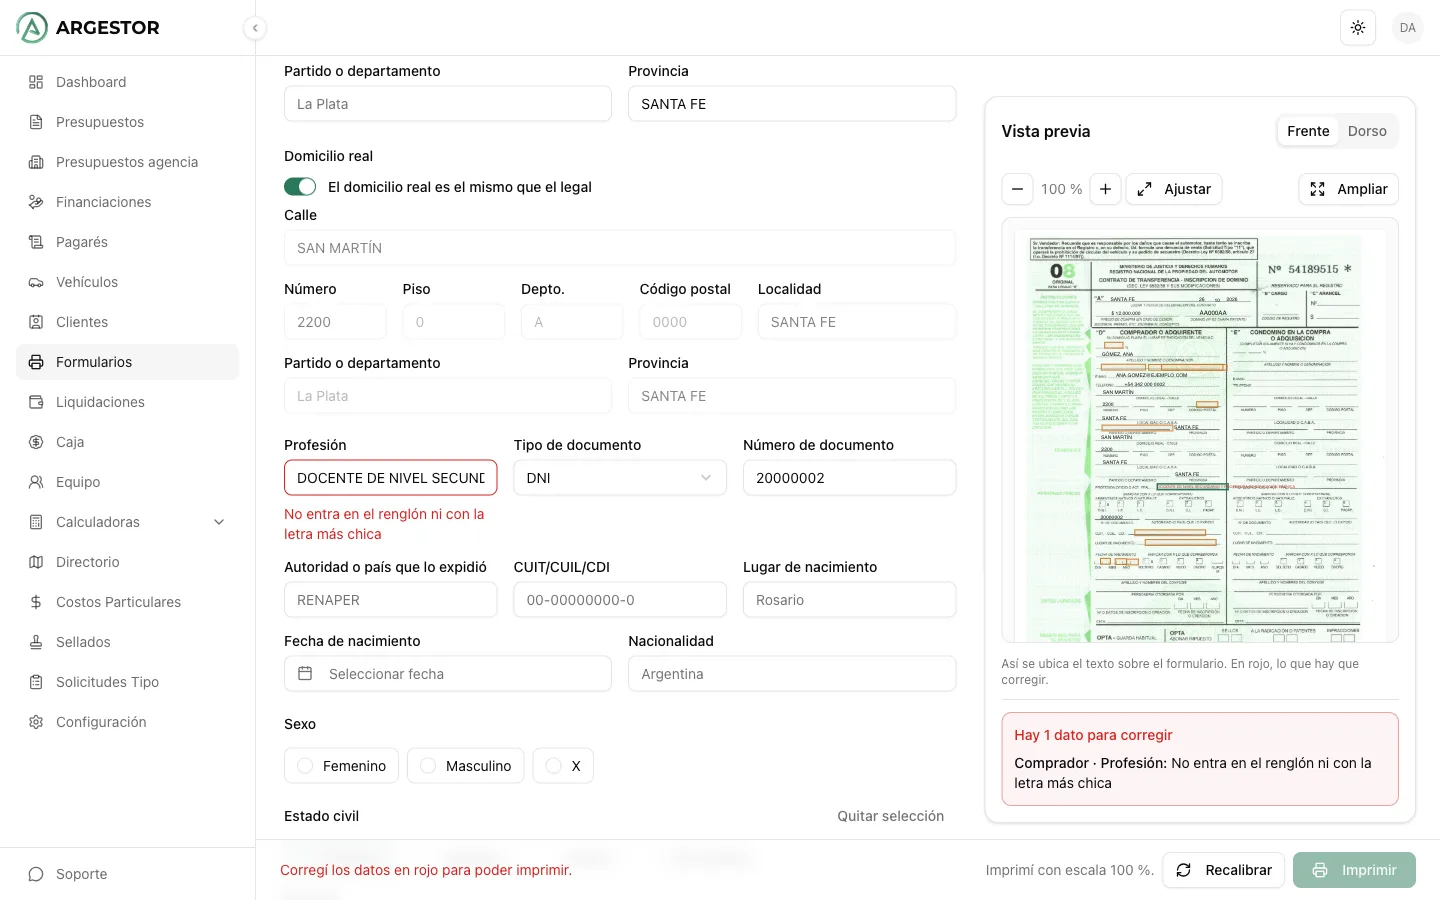Click the Clientes contact icon
1440x900 pixels.
(36, 322)
